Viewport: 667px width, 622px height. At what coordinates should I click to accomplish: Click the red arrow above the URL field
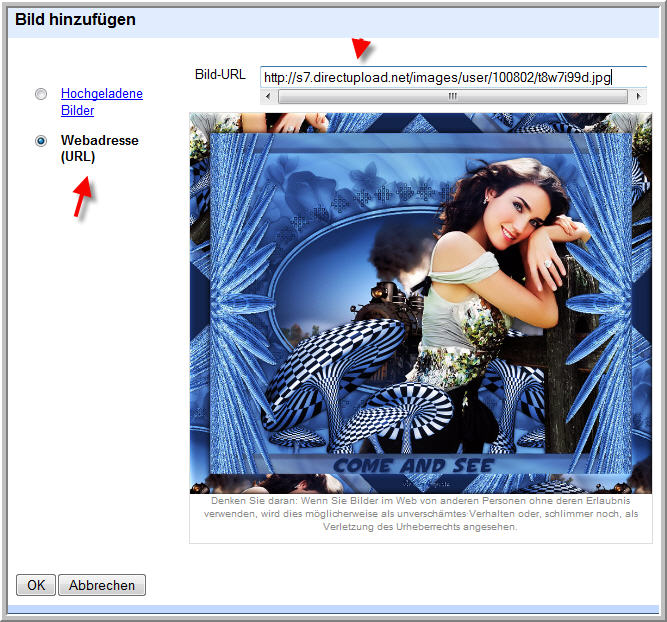[360, 48]
